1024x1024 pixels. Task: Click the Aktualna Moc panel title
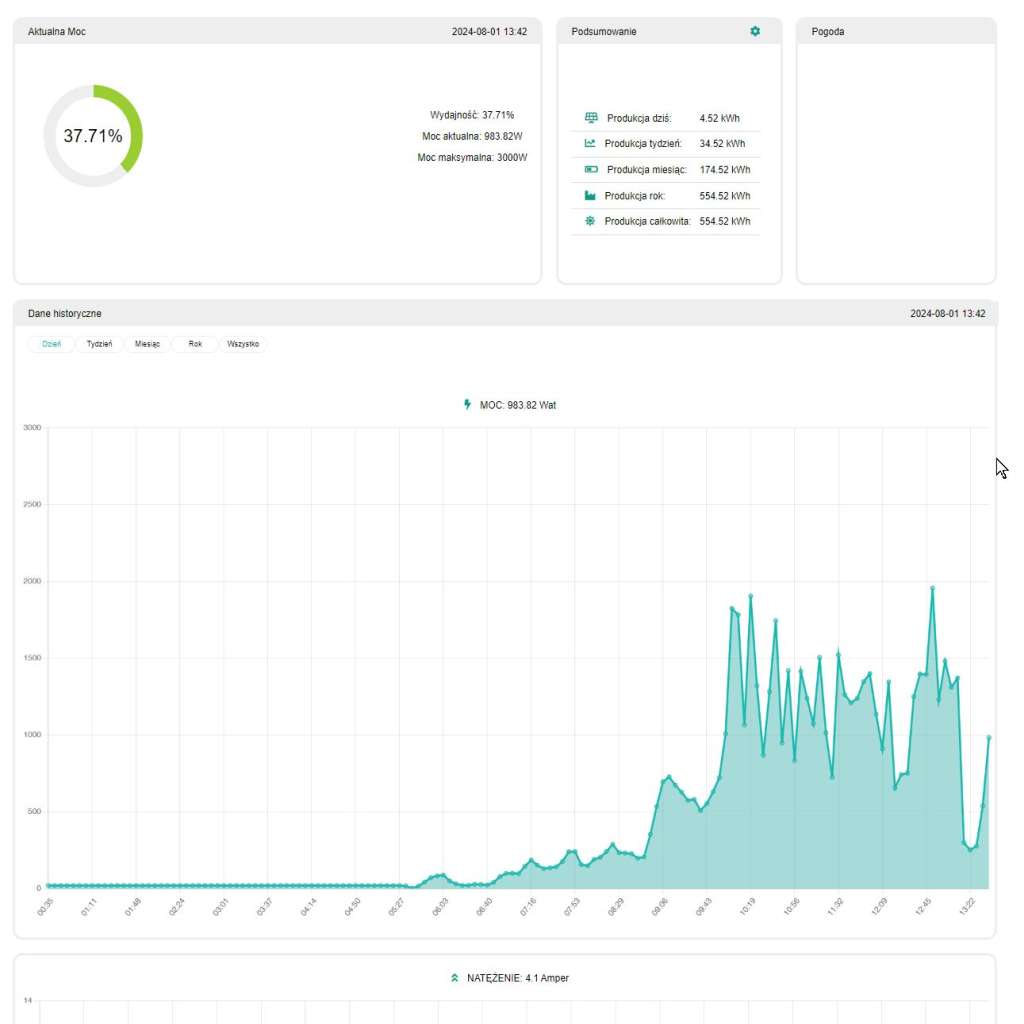(57, 32)
